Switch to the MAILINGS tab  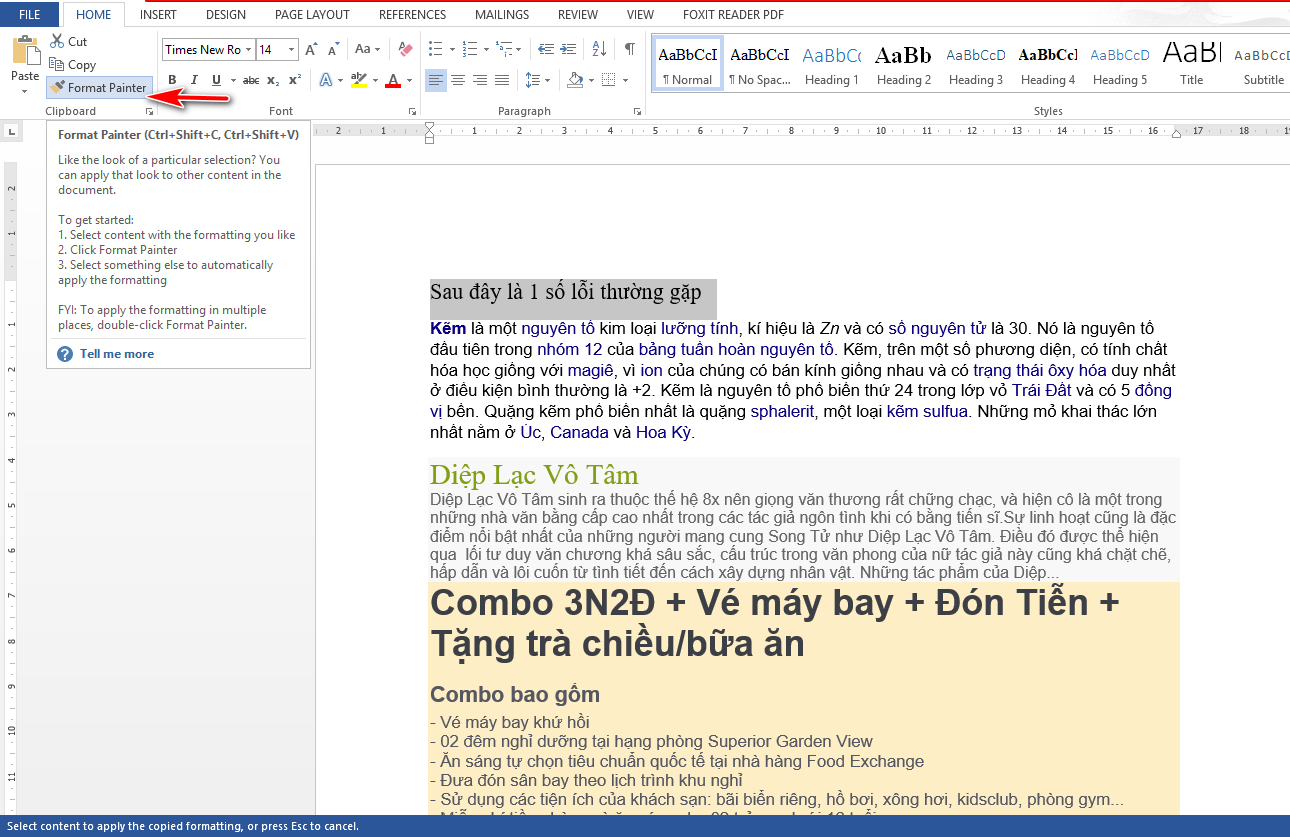click(502, 15)
